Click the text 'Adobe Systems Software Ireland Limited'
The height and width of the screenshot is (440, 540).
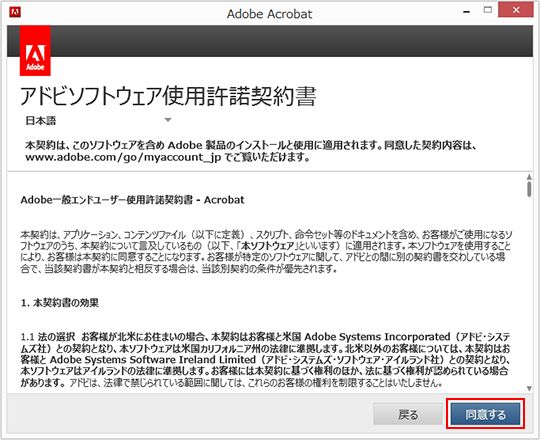[x=153, y=360]
